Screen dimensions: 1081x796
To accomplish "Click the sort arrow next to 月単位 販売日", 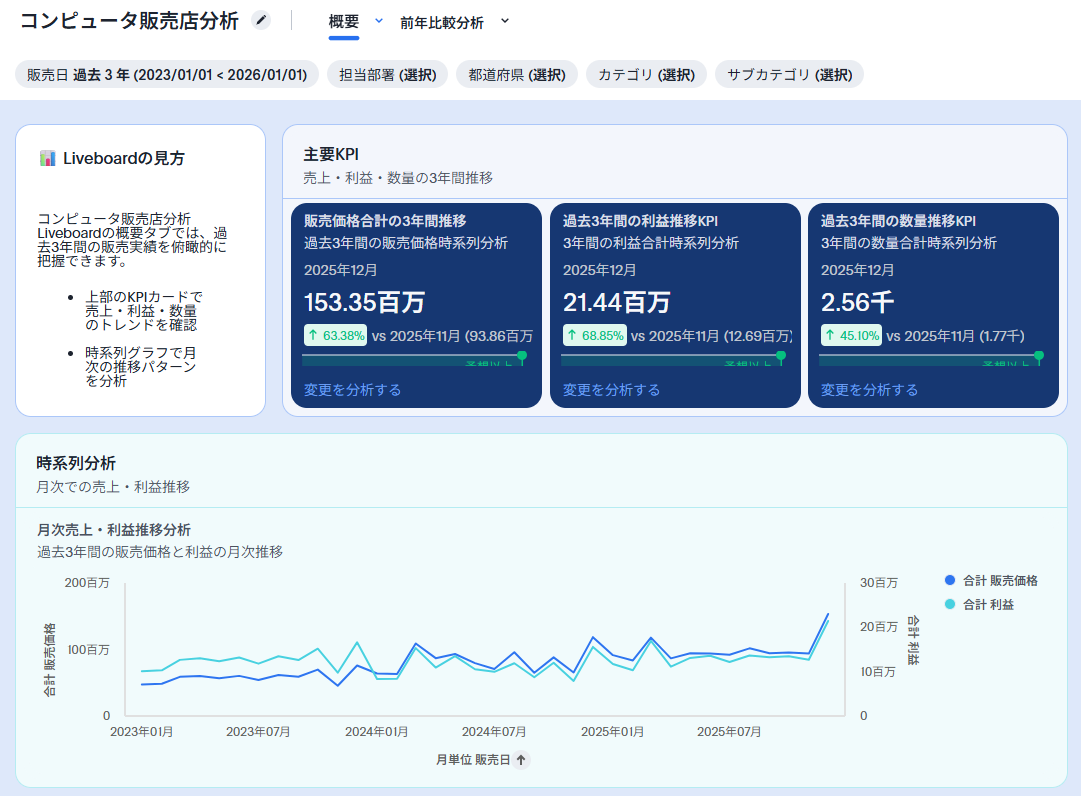I will click(x=522, y=760).
